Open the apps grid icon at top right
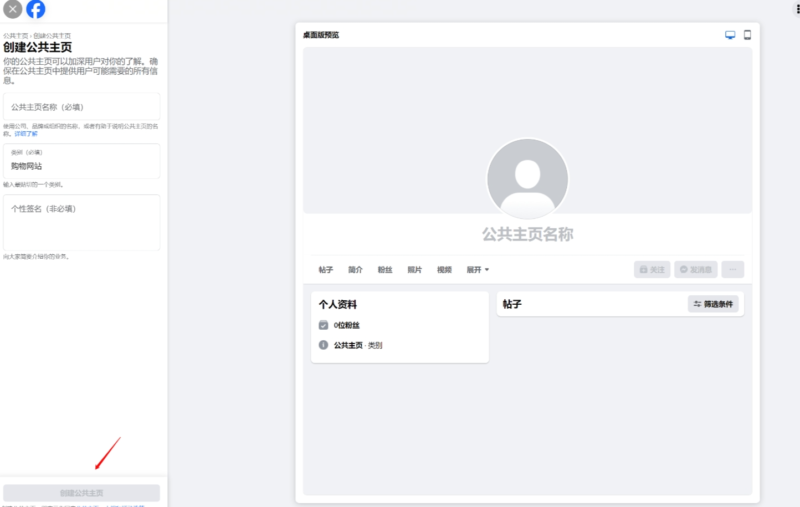 click(x=797, y=9)
